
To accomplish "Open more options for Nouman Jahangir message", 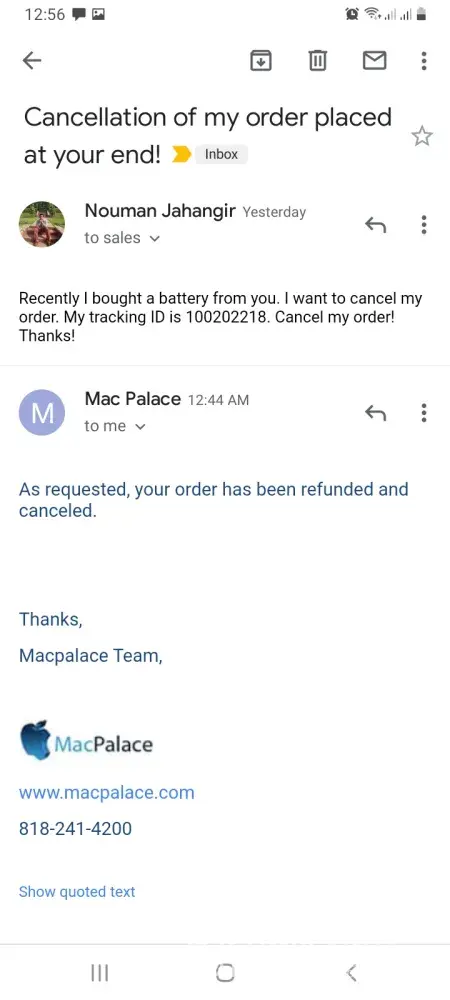I will pos(424,224).
